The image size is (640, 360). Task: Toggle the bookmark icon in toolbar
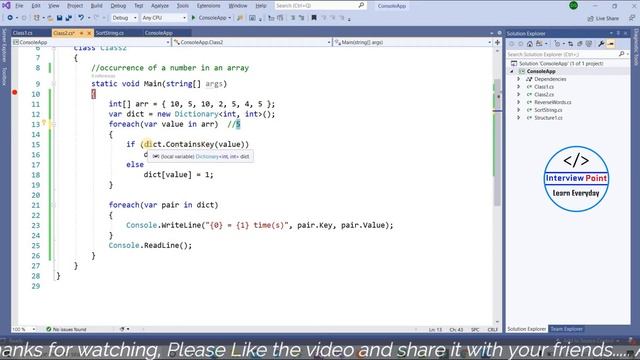click(314, 18)
